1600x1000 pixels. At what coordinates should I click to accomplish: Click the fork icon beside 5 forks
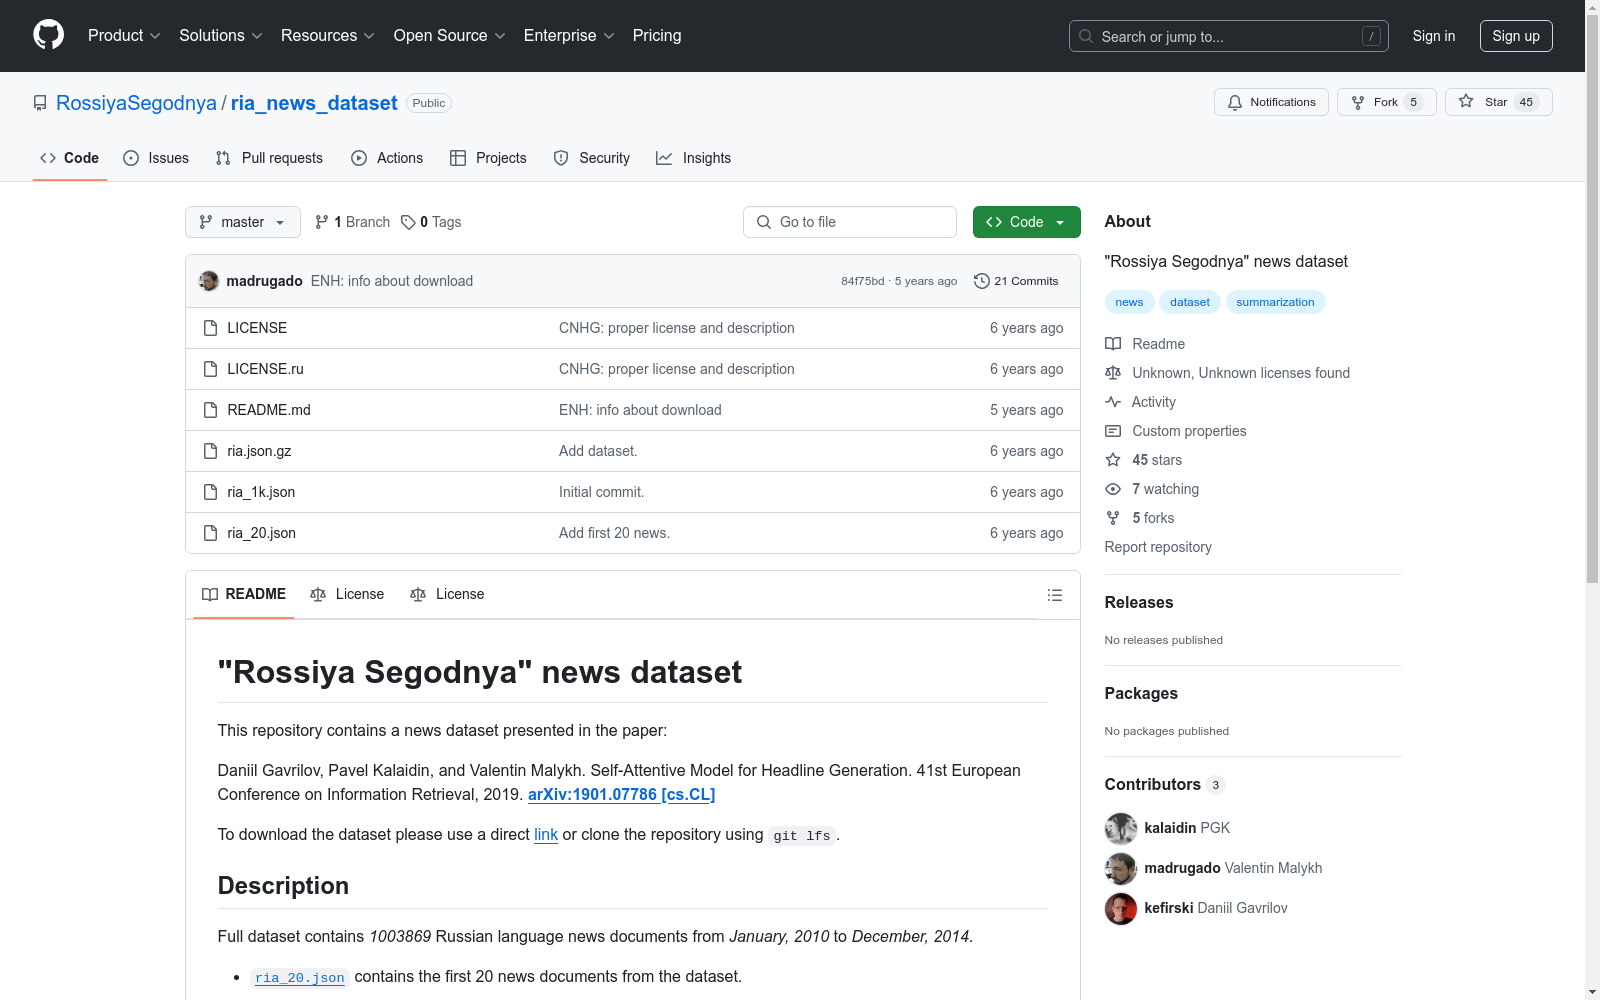(1113, 518)
